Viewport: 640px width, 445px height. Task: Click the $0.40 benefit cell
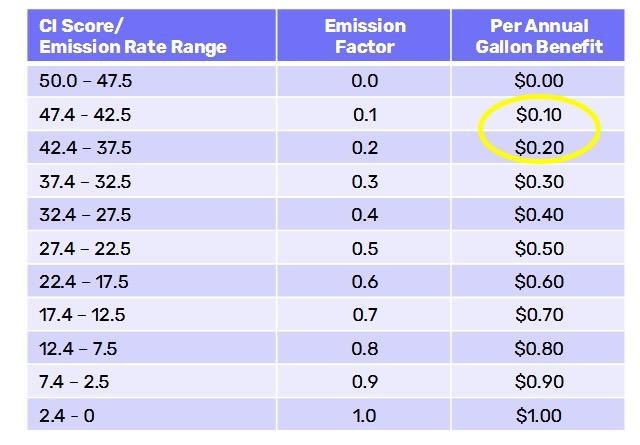(541, 215)
